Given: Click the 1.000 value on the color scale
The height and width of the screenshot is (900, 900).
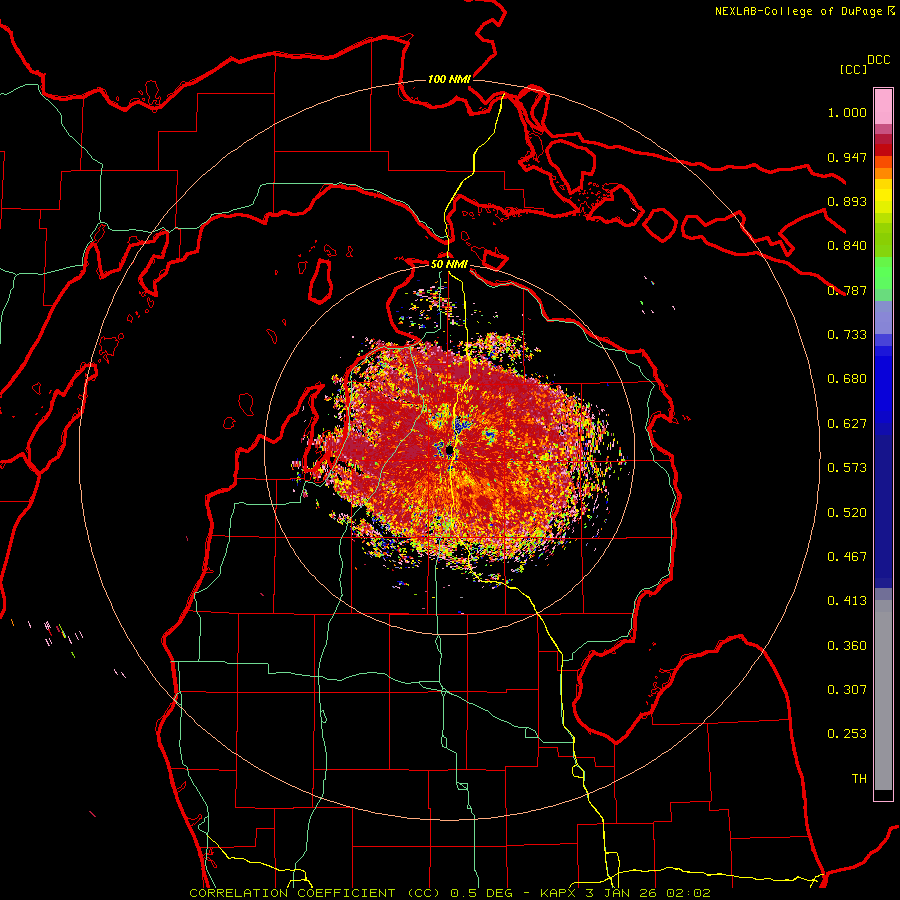Looking at the screenshot, I should pyautogui.click(x=847, y=112).
